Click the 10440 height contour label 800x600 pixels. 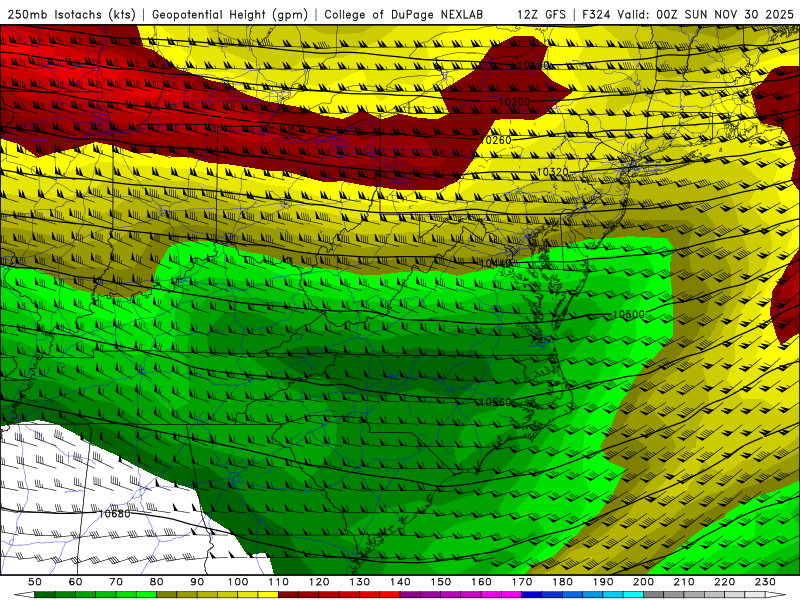(x=496, y=263)
